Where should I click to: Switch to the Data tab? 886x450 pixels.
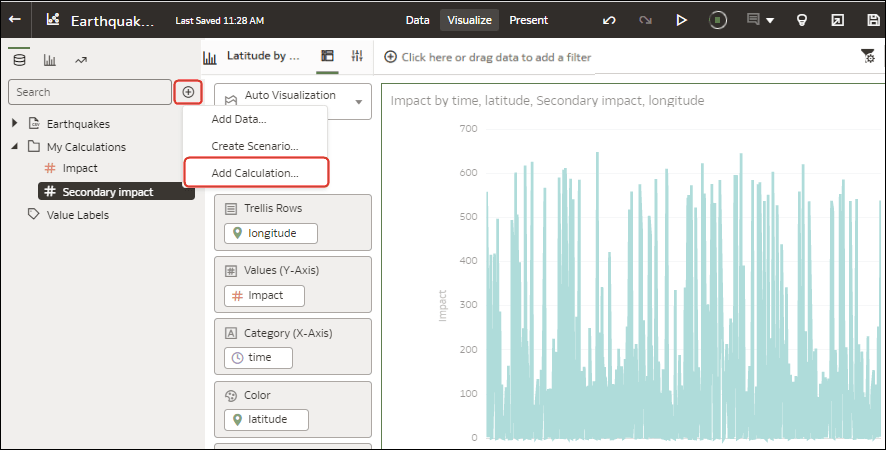418,20
